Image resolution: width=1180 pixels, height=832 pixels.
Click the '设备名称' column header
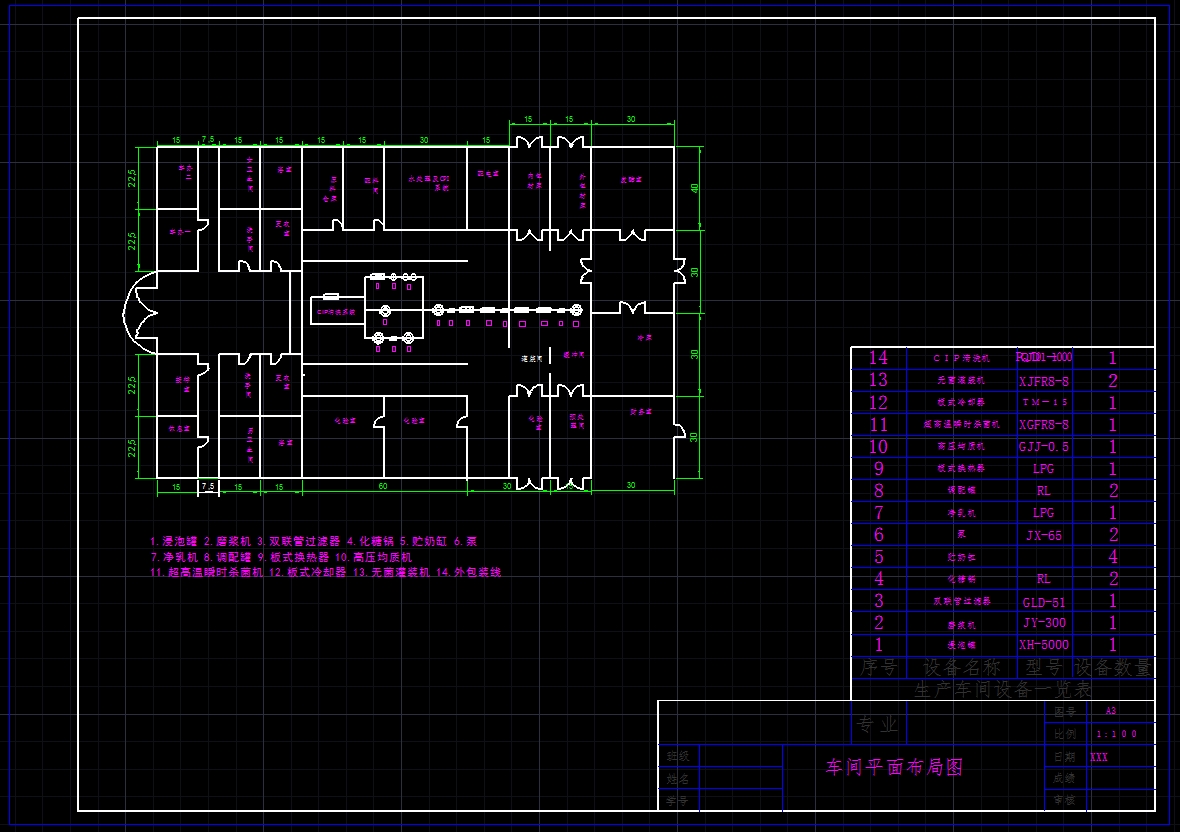(962, 667)
